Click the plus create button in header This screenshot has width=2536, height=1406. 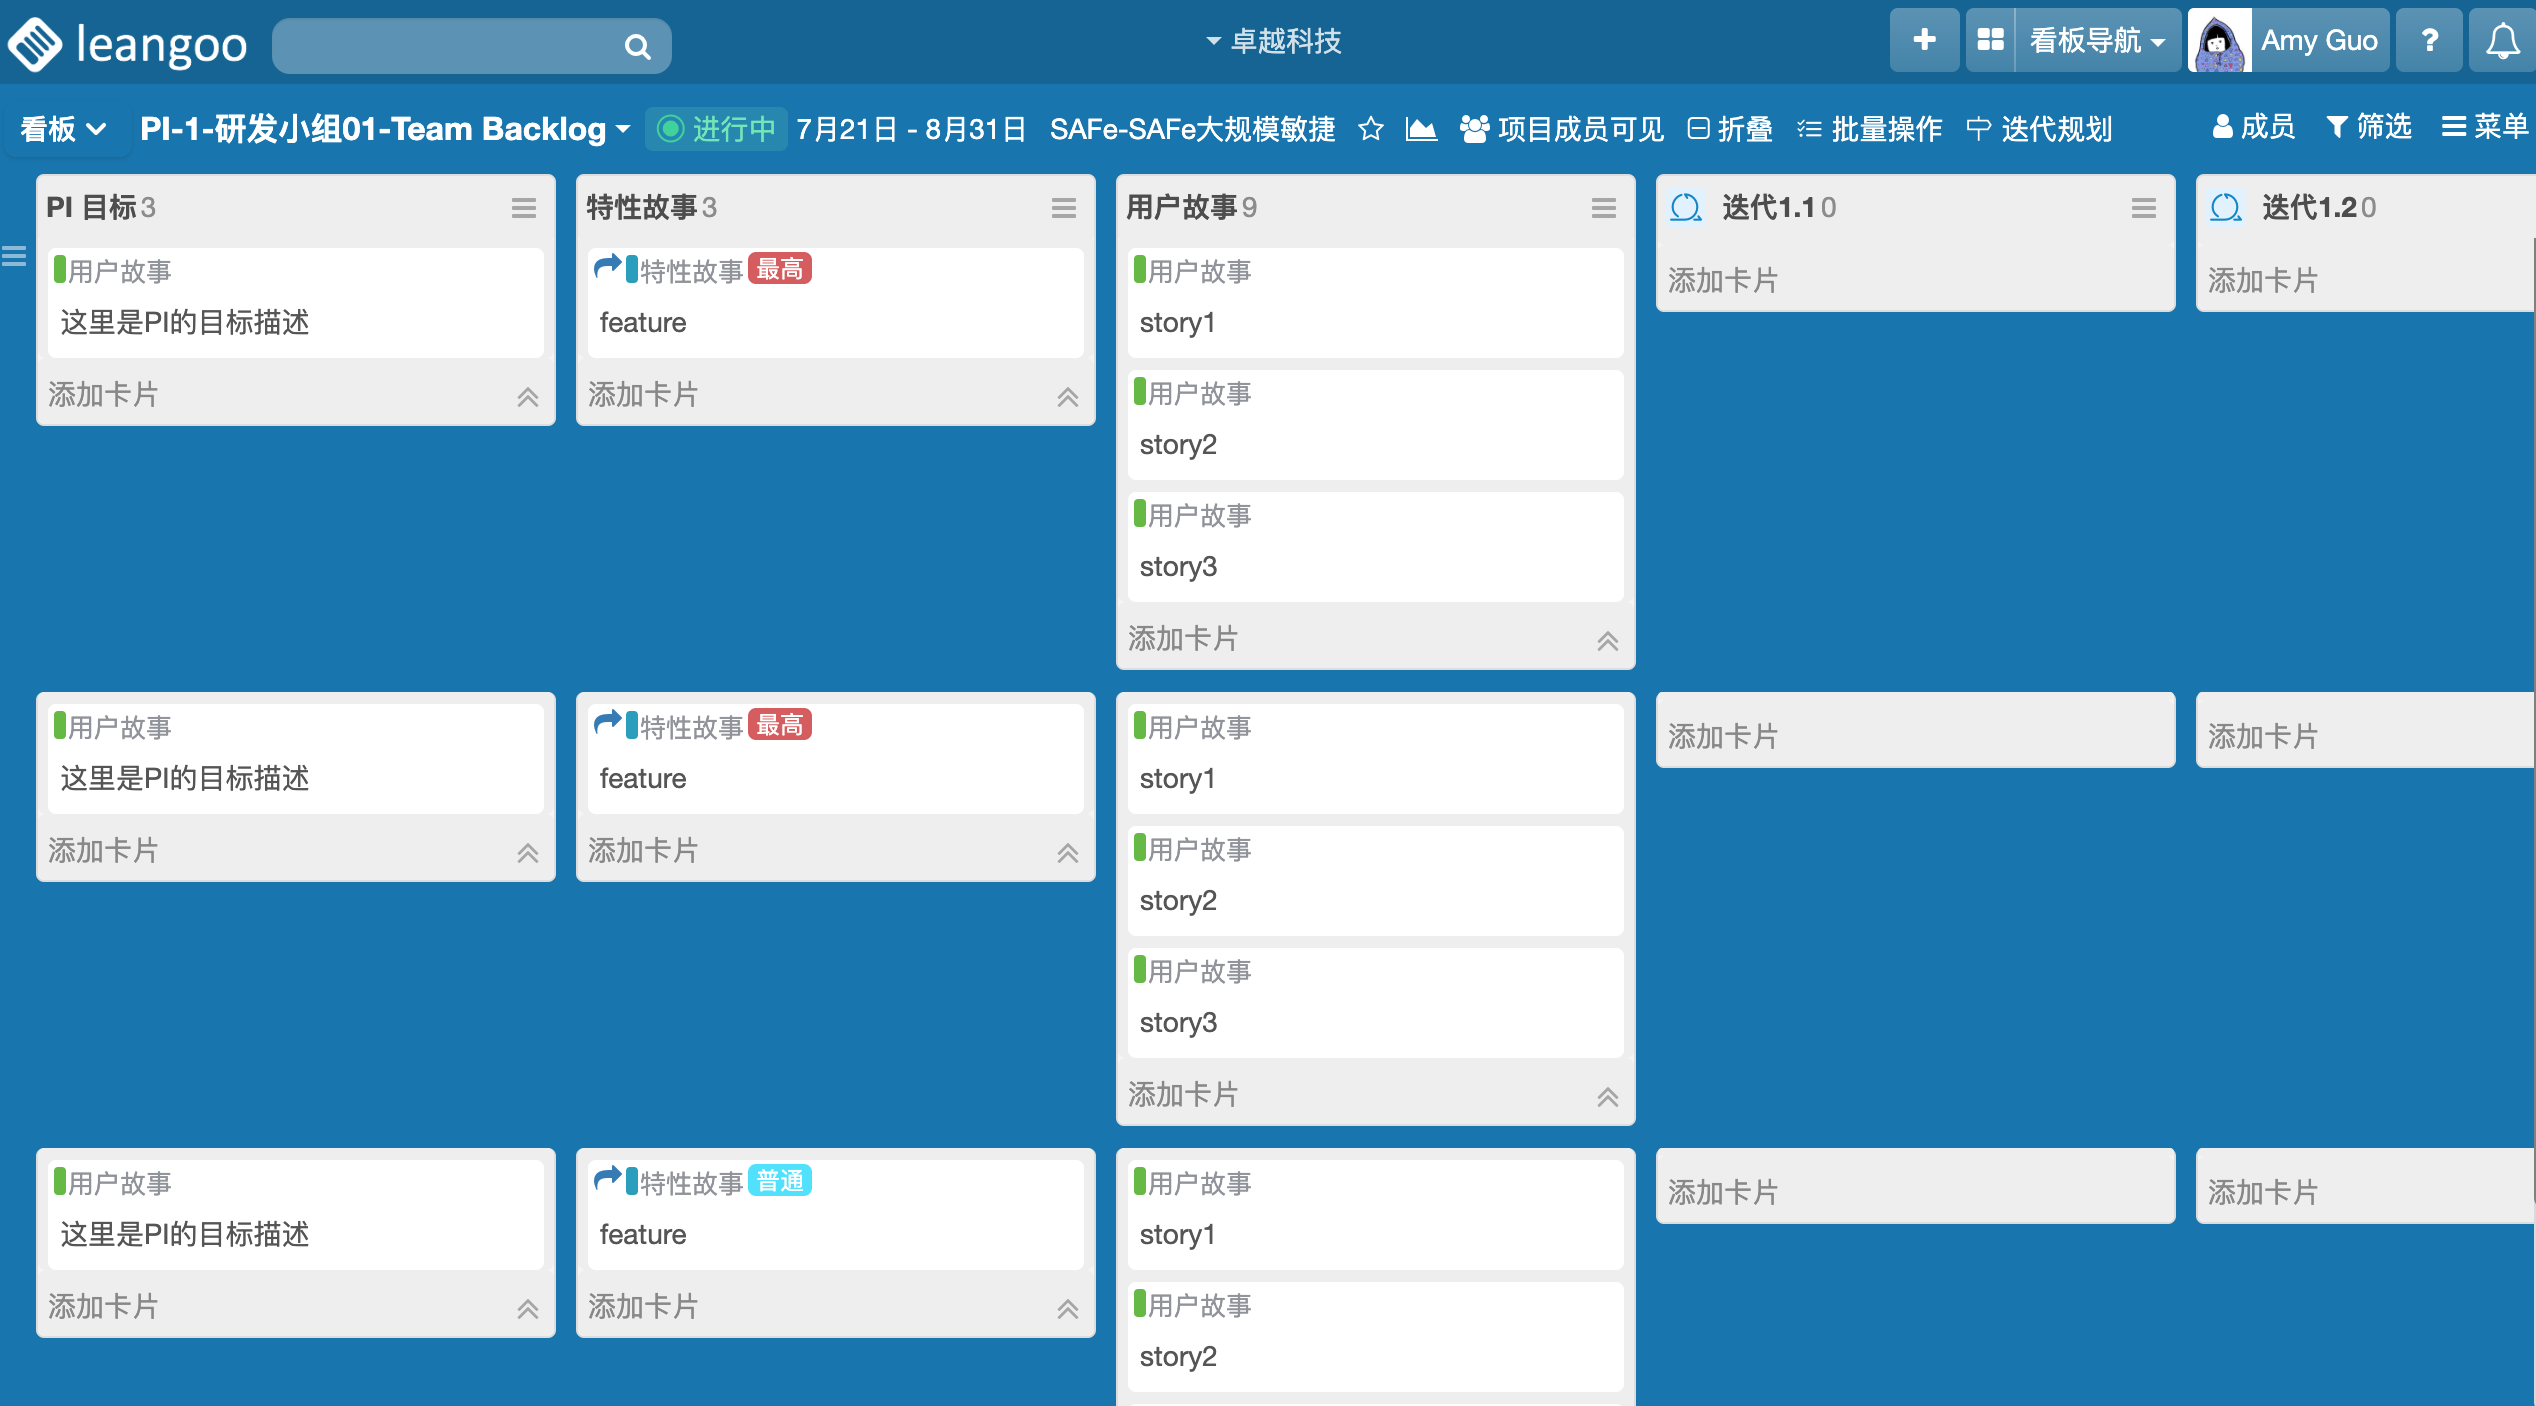coord(1924,41)
